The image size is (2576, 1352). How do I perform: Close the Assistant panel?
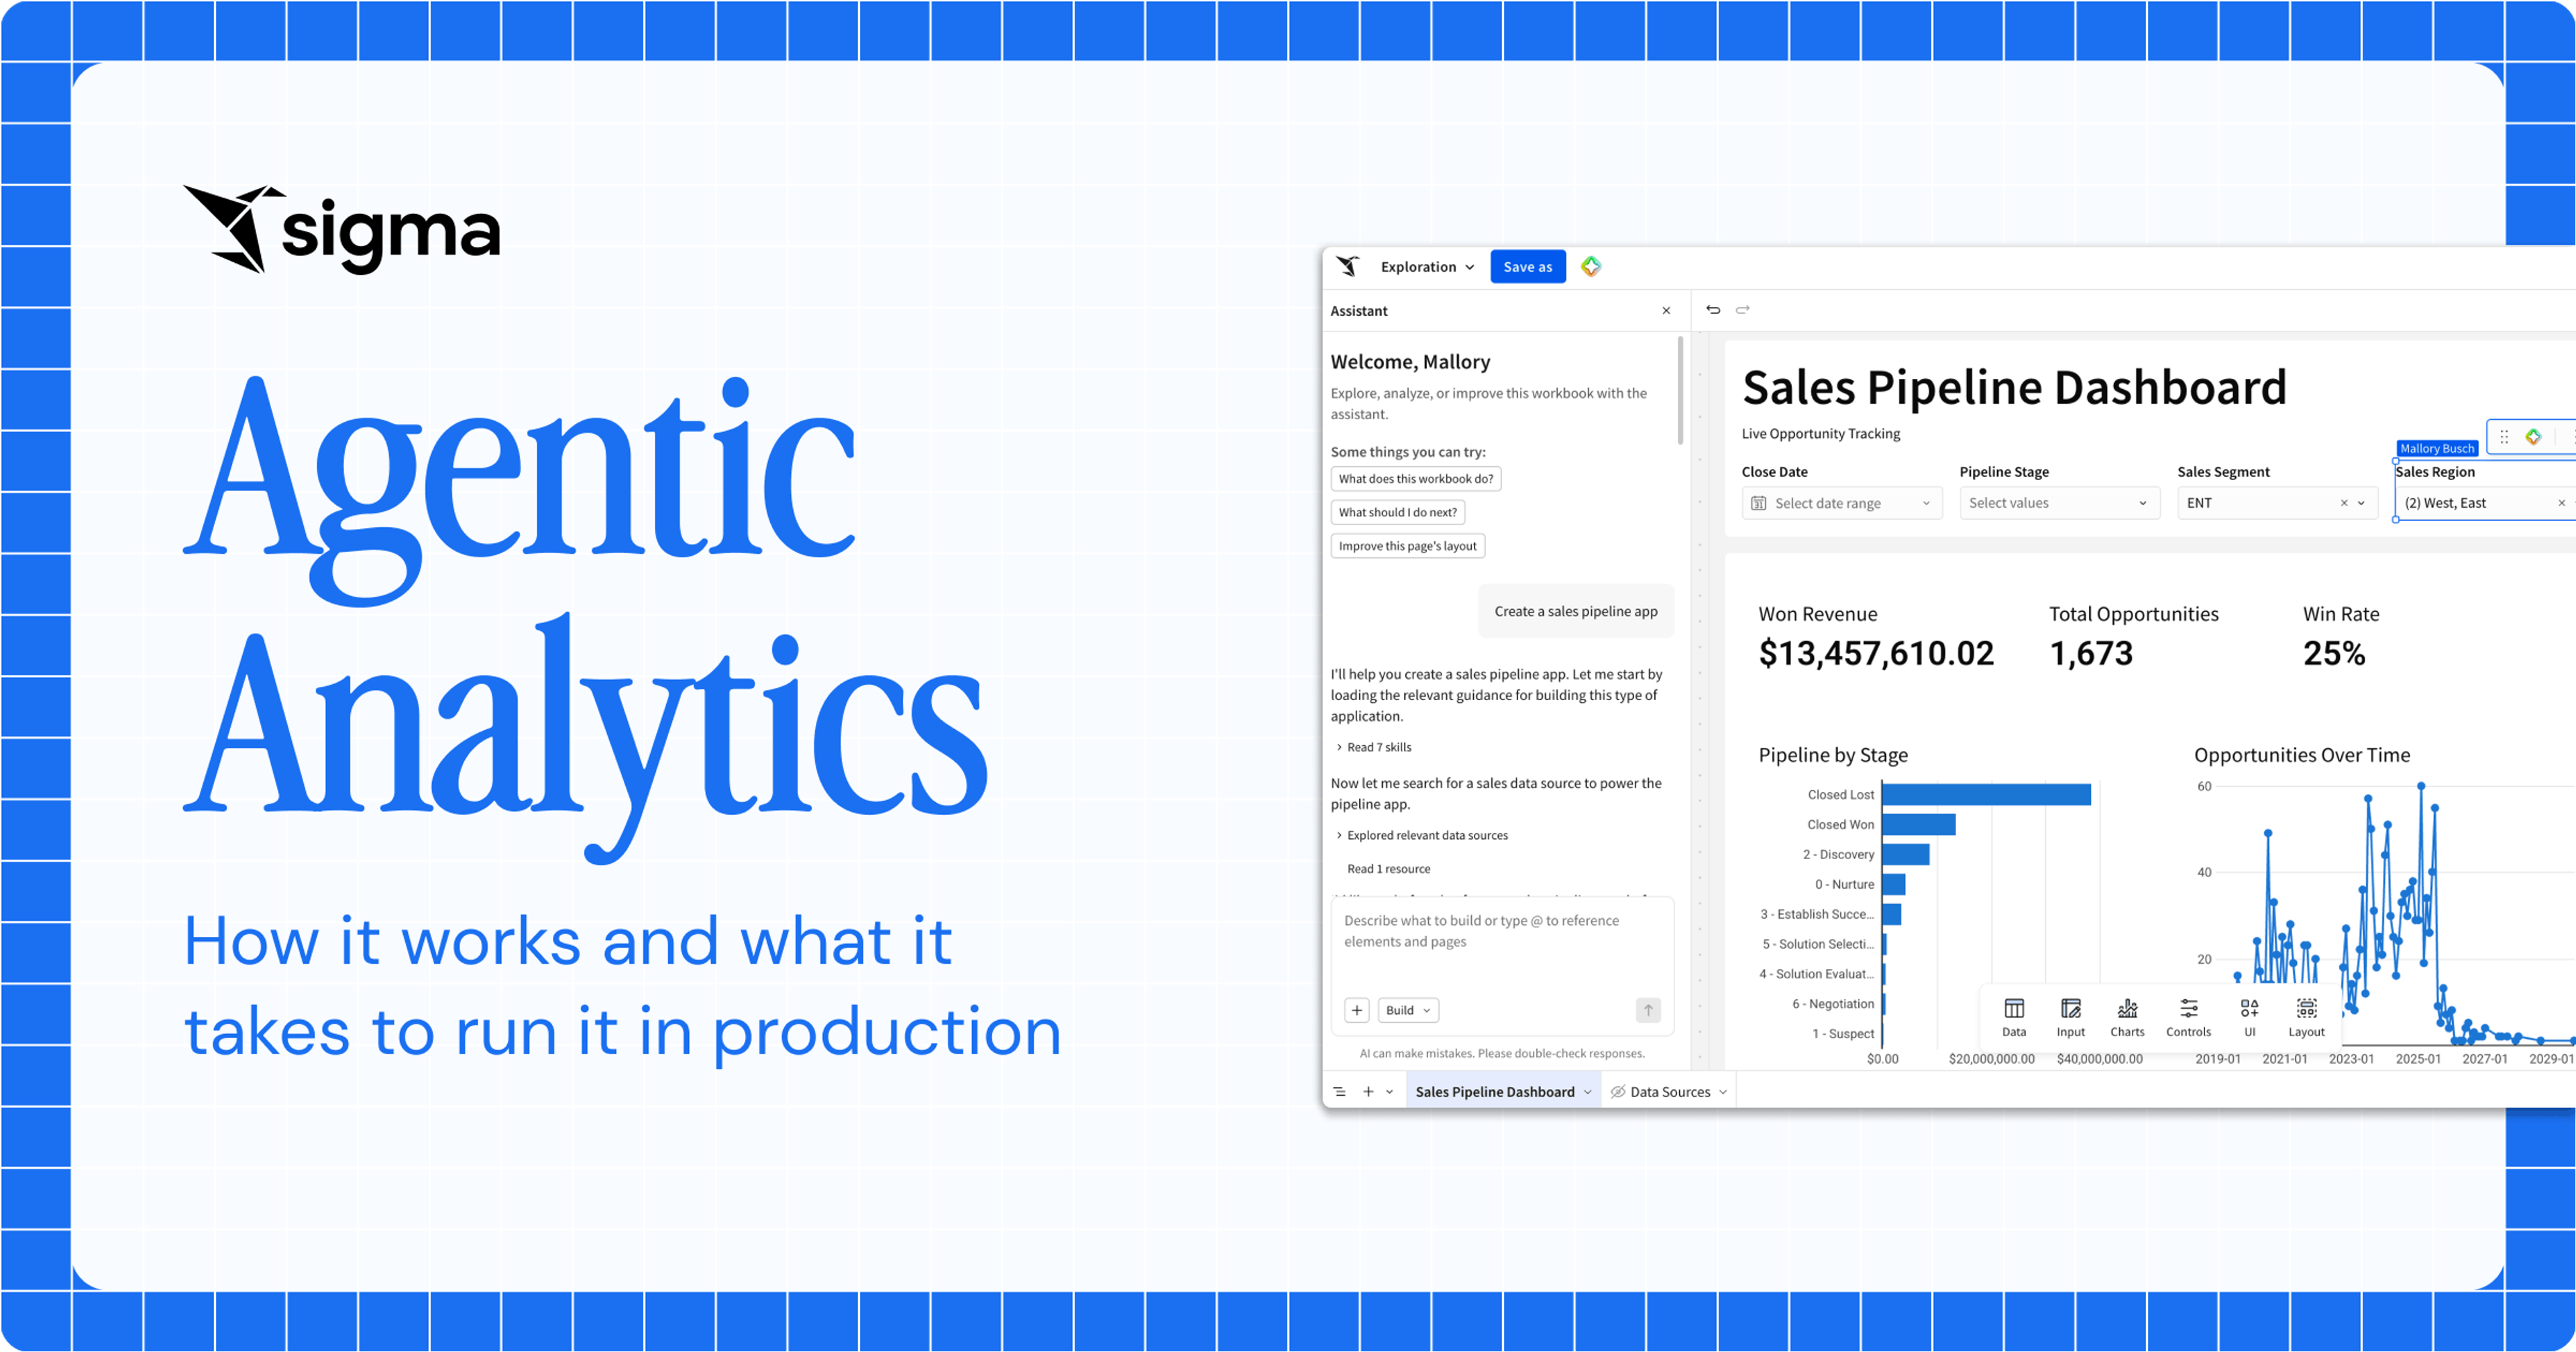1666,311
